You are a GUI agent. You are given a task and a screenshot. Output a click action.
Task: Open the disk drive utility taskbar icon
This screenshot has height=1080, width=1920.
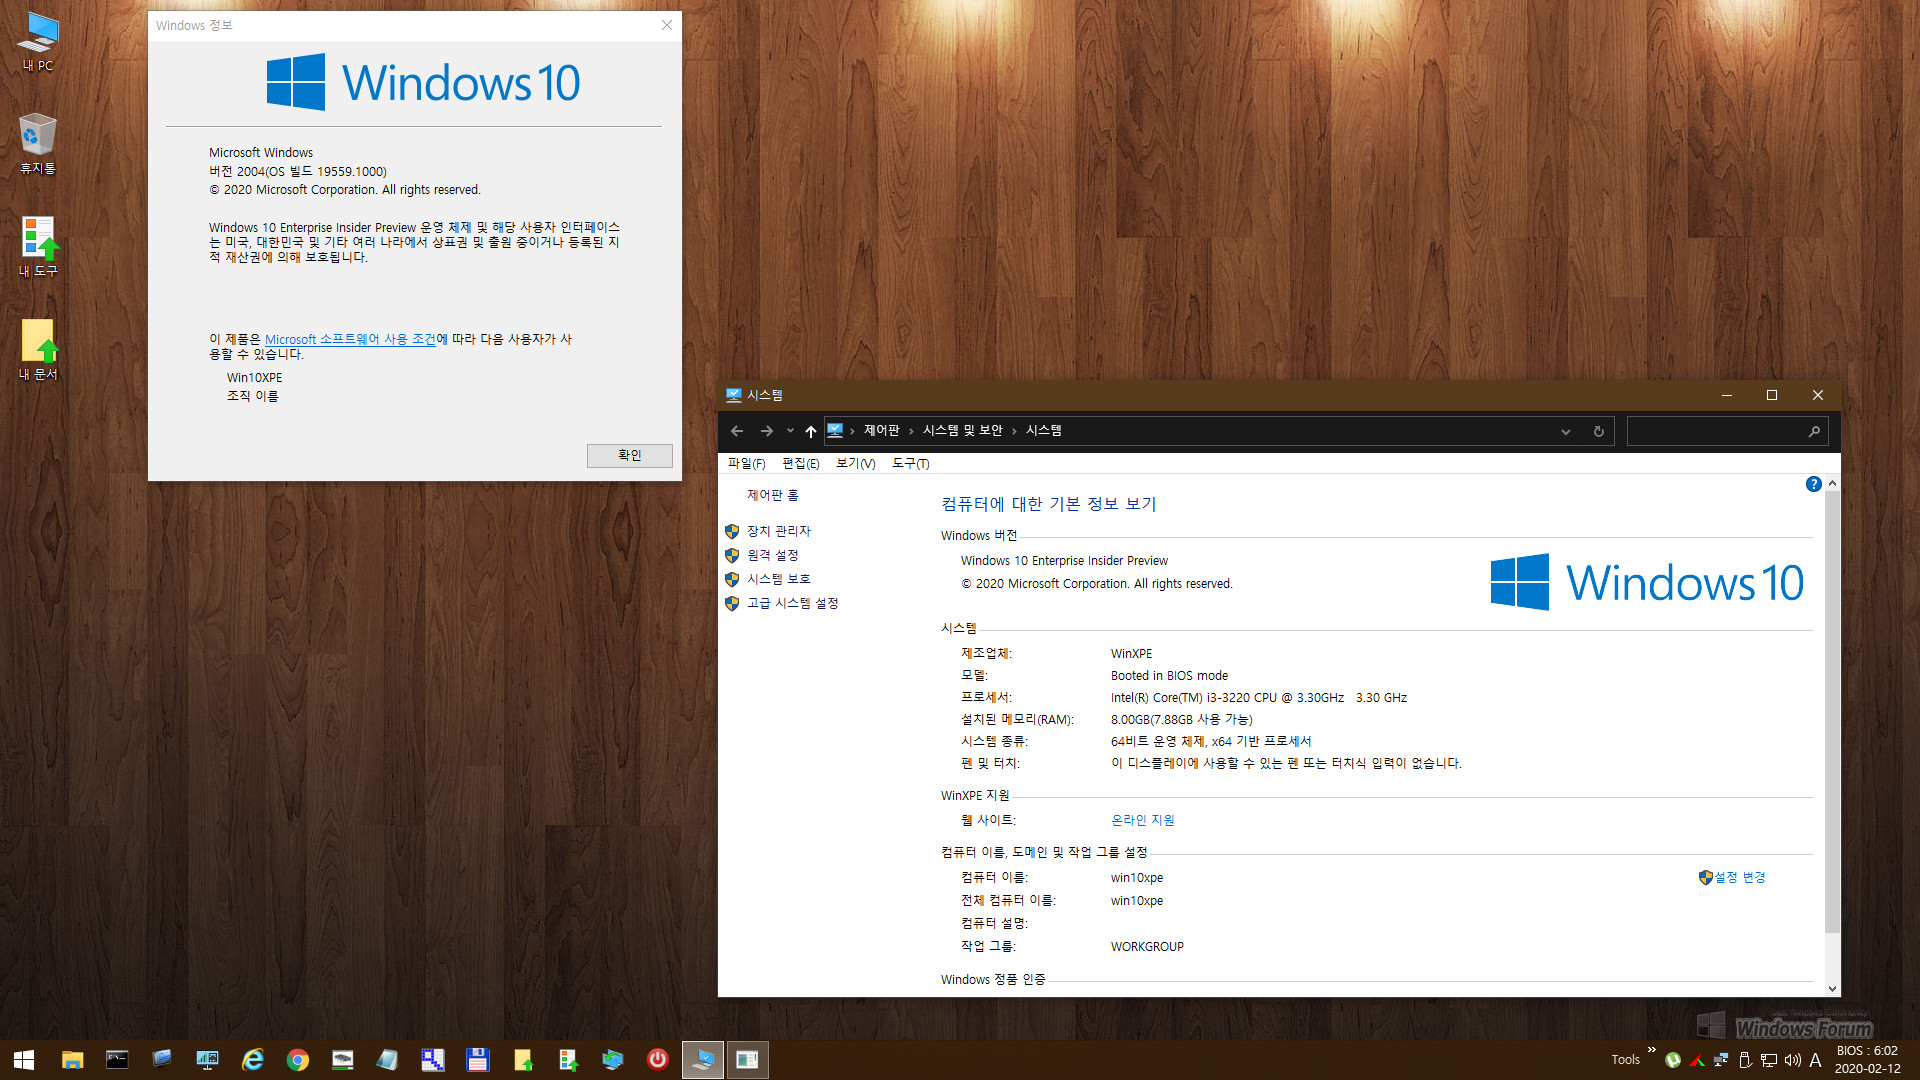point(343,1060)
